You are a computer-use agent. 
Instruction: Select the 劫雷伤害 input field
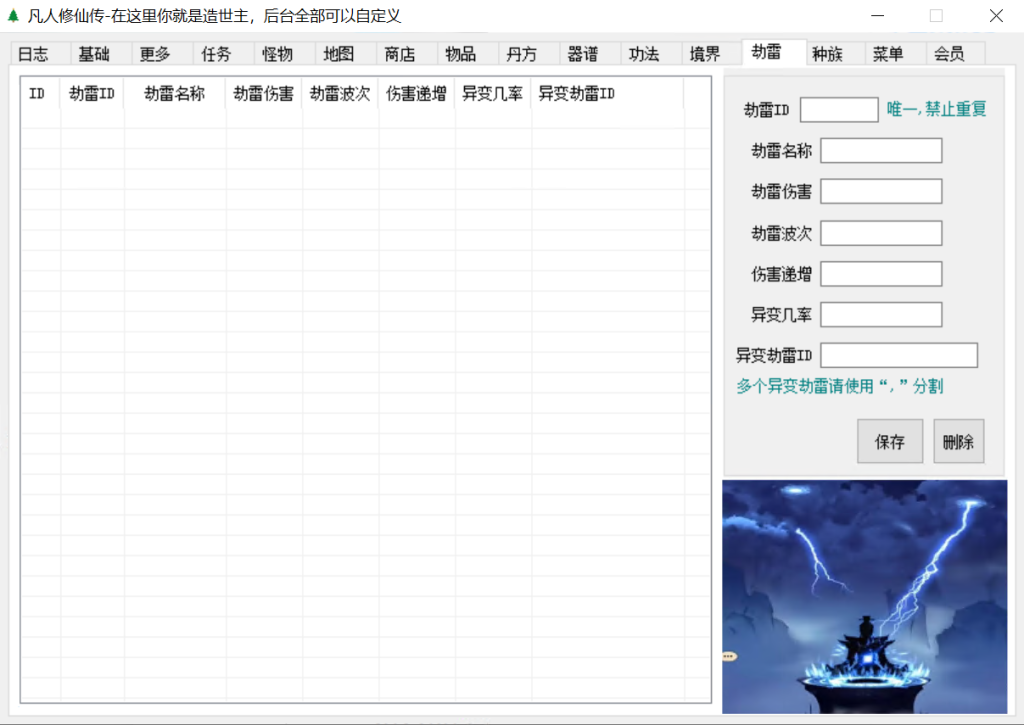point(881,192)
